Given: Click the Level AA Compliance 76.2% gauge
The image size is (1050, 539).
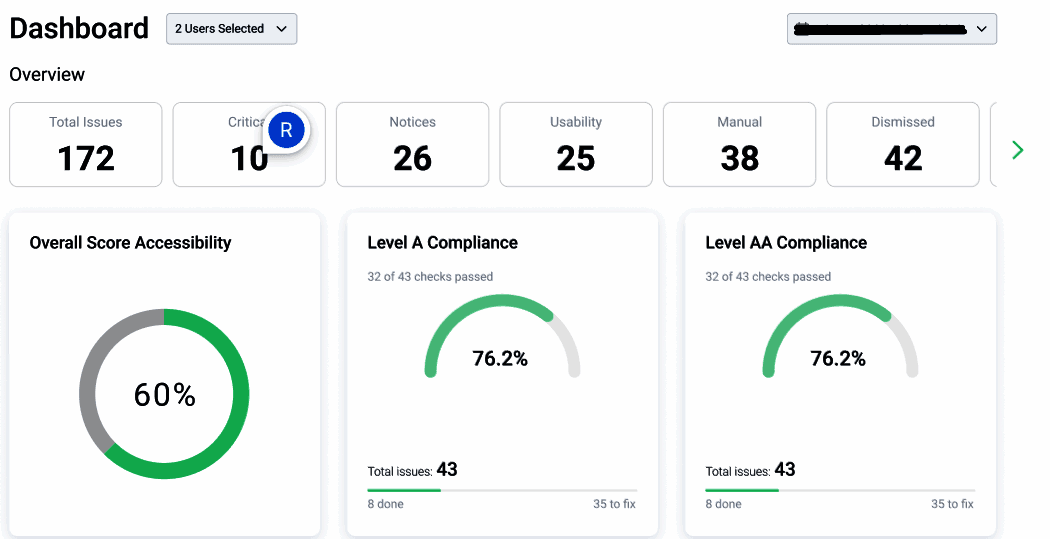Looking at the screenshot, I should tap(840, 336).
